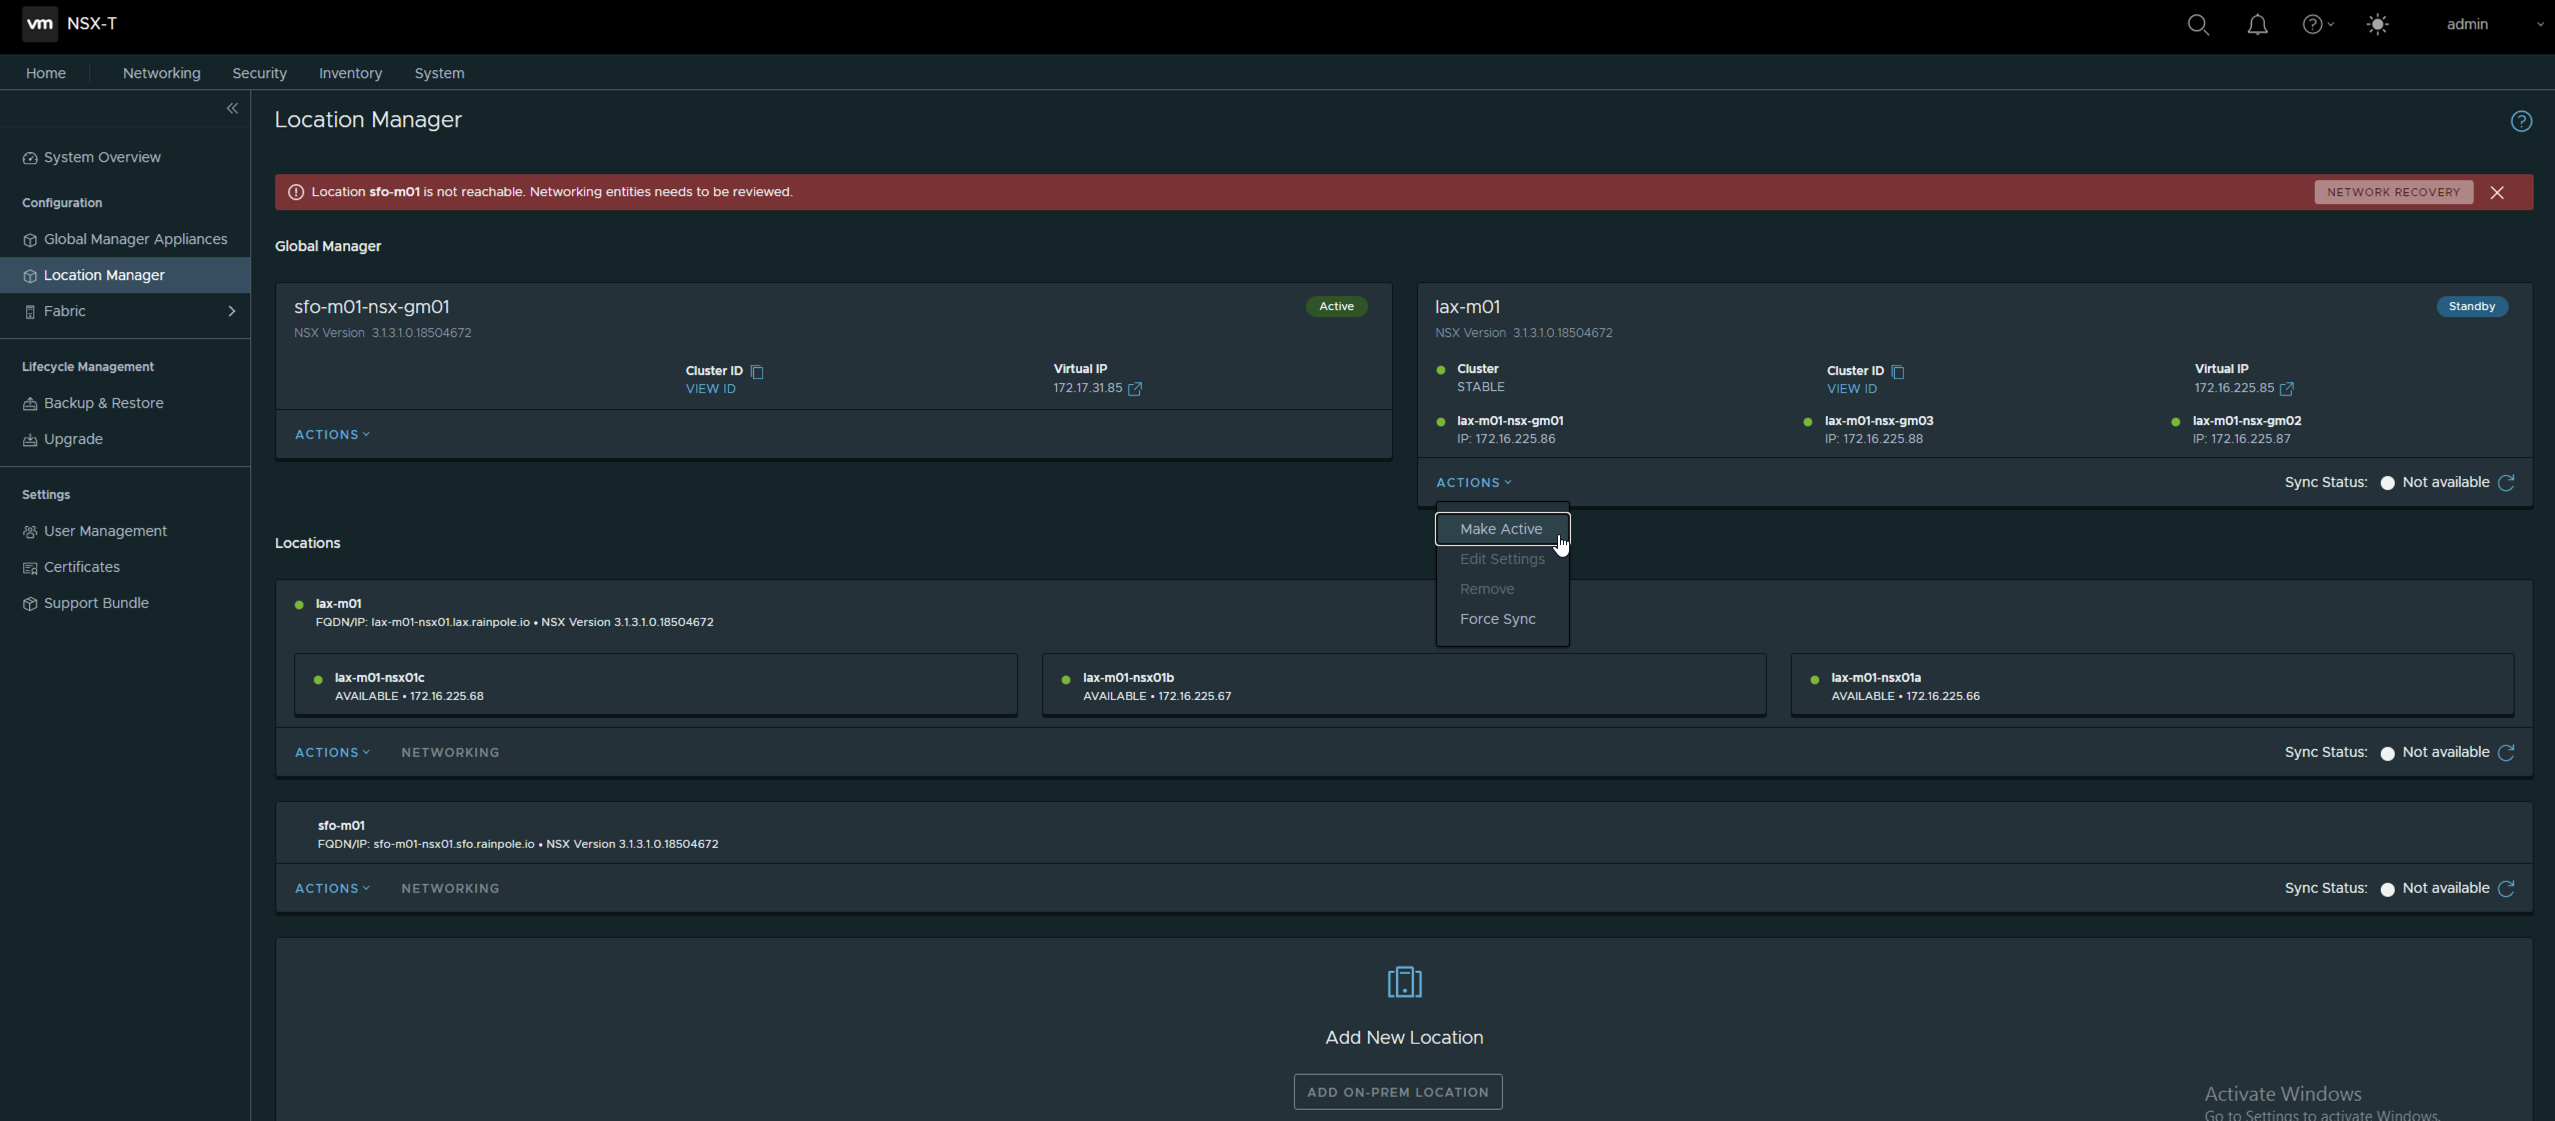Image resolution: width=2555 pixels, height=1121 pixels.
Task: Dismiss the sfo-m01 not reachable alert
Action: pyautogui.click(x=2497, y=193)
